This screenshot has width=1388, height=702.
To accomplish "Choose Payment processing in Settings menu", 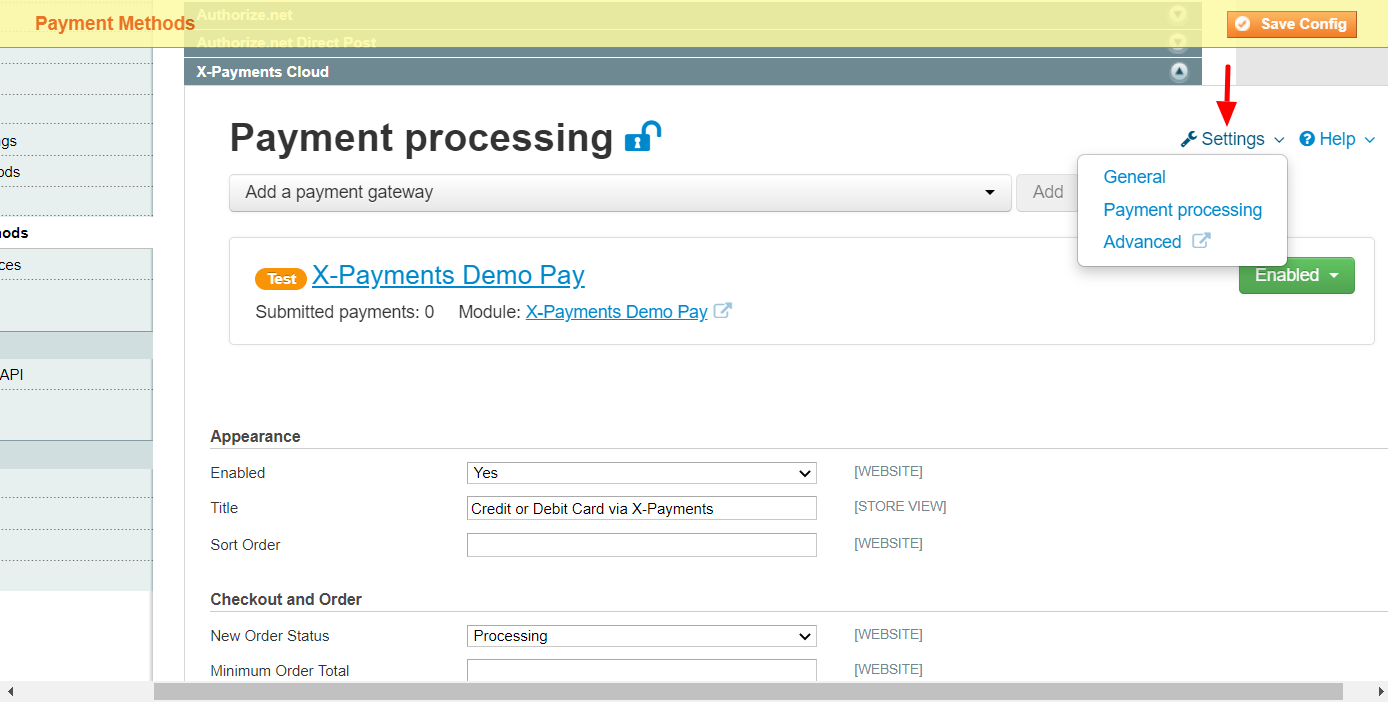I will pos(1182,210).
